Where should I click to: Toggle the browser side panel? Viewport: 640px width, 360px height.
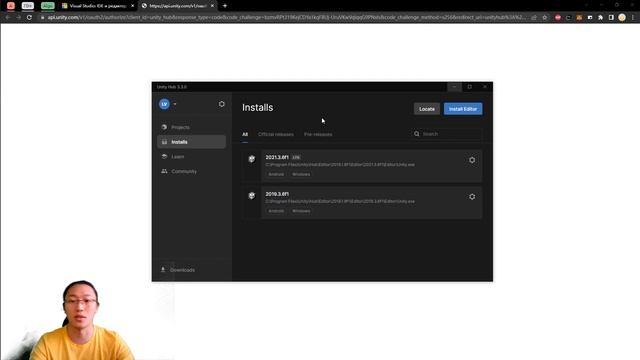611,18
